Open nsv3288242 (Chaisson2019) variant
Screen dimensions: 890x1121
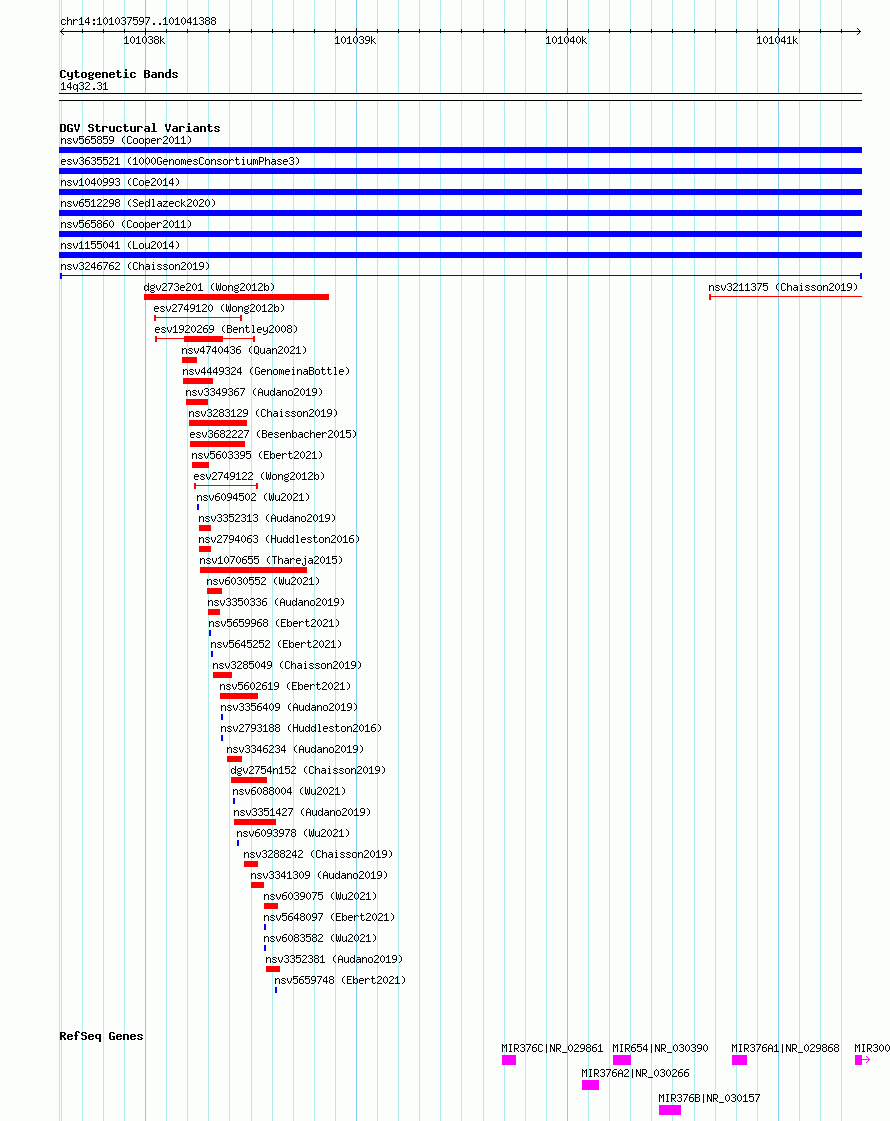[318, 854]
